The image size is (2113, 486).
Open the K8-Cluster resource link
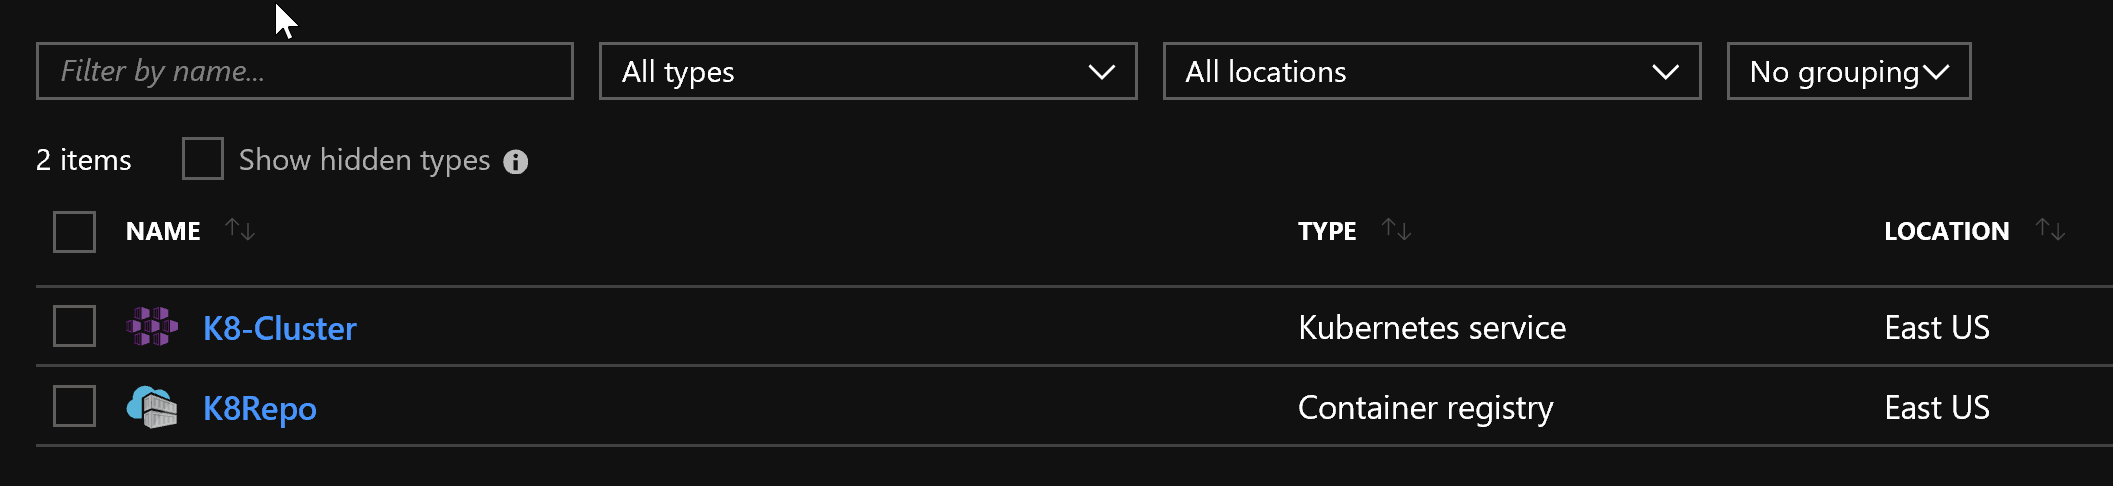pos(280,328)
